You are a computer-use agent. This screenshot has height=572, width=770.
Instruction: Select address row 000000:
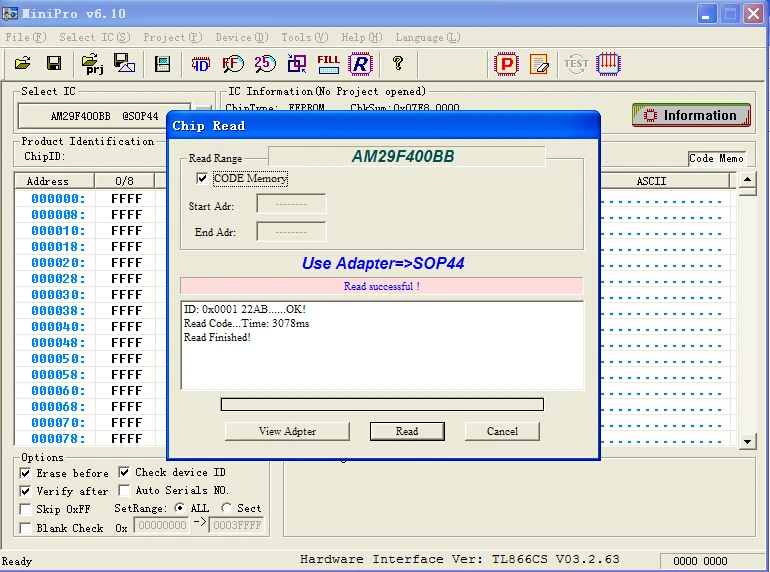58,199
